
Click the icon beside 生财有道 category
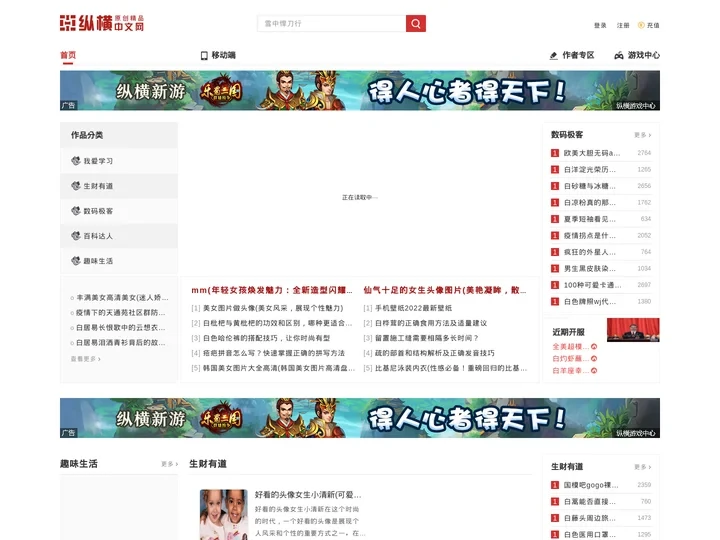(76, 186)
